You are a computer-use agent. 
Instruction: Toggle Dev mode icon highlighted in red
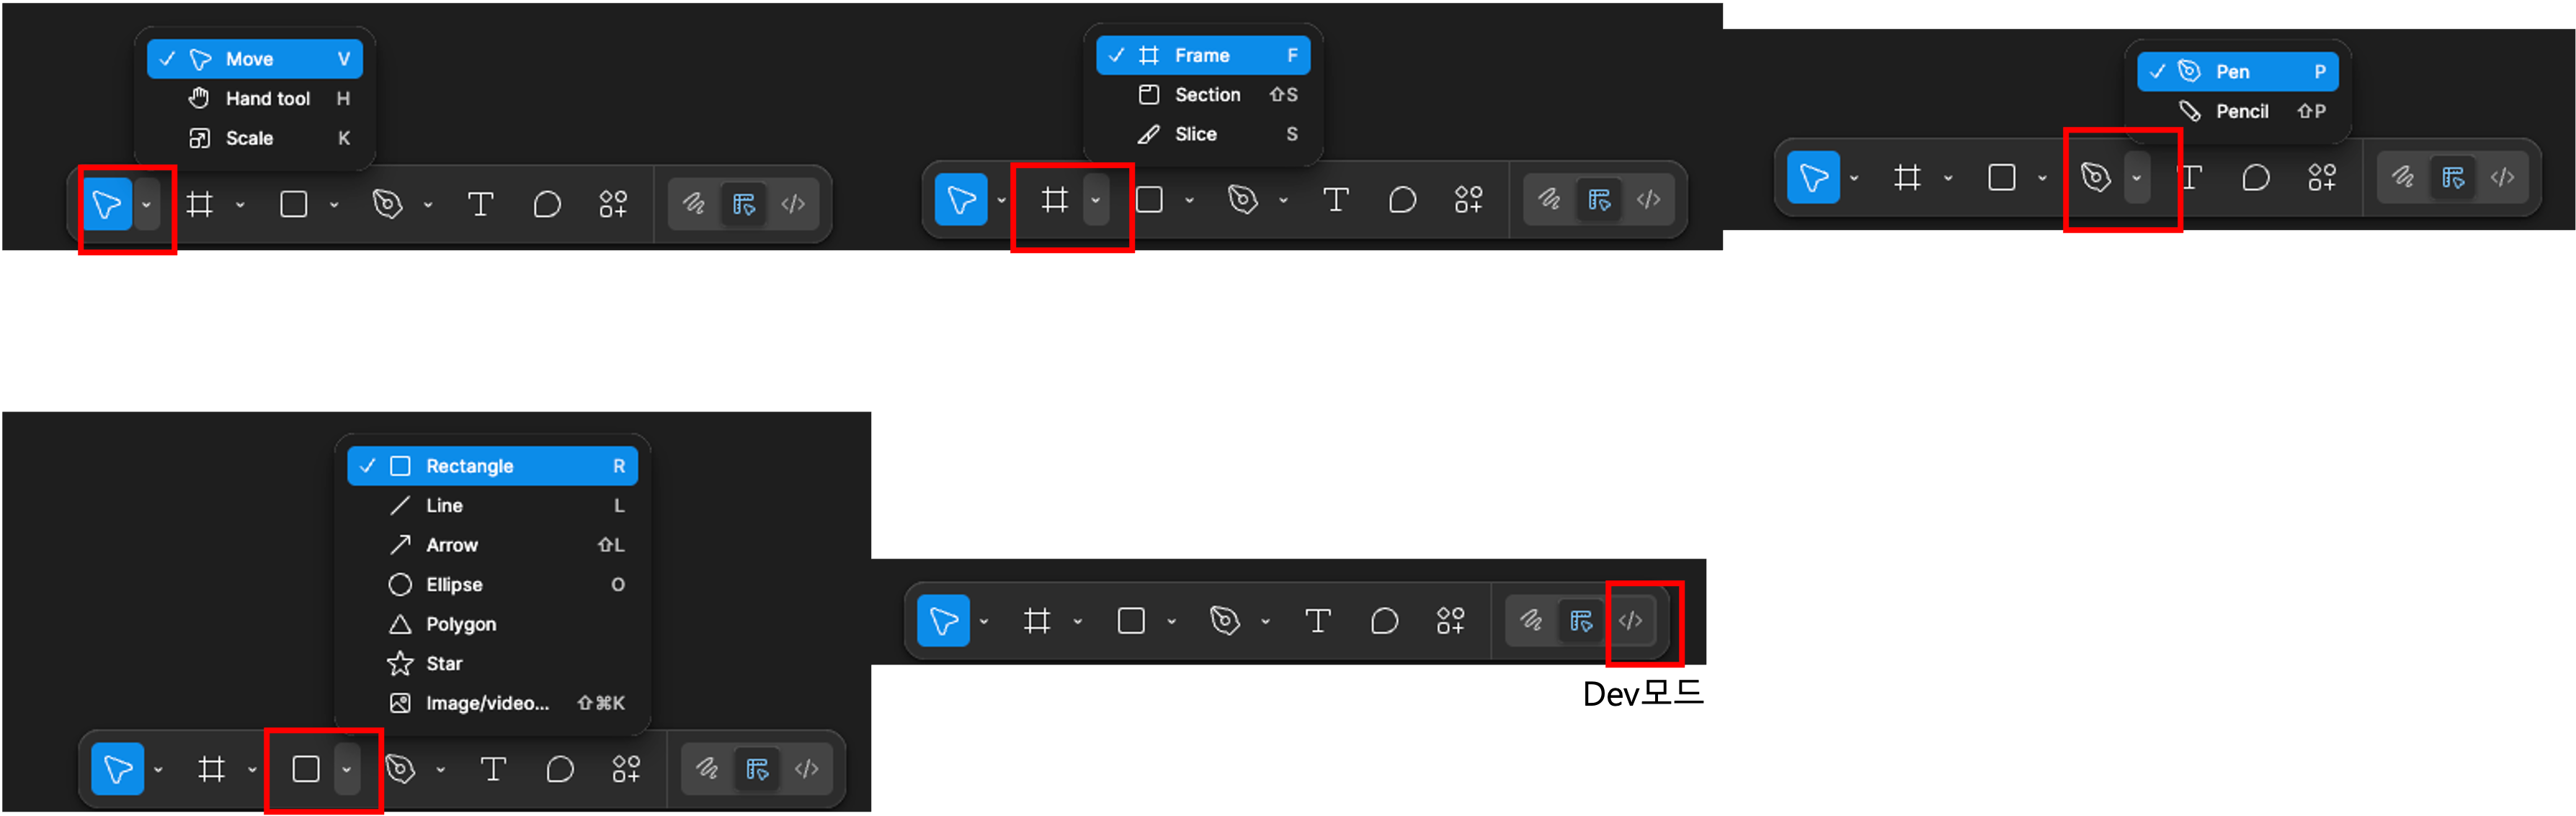pos(1630,621)
